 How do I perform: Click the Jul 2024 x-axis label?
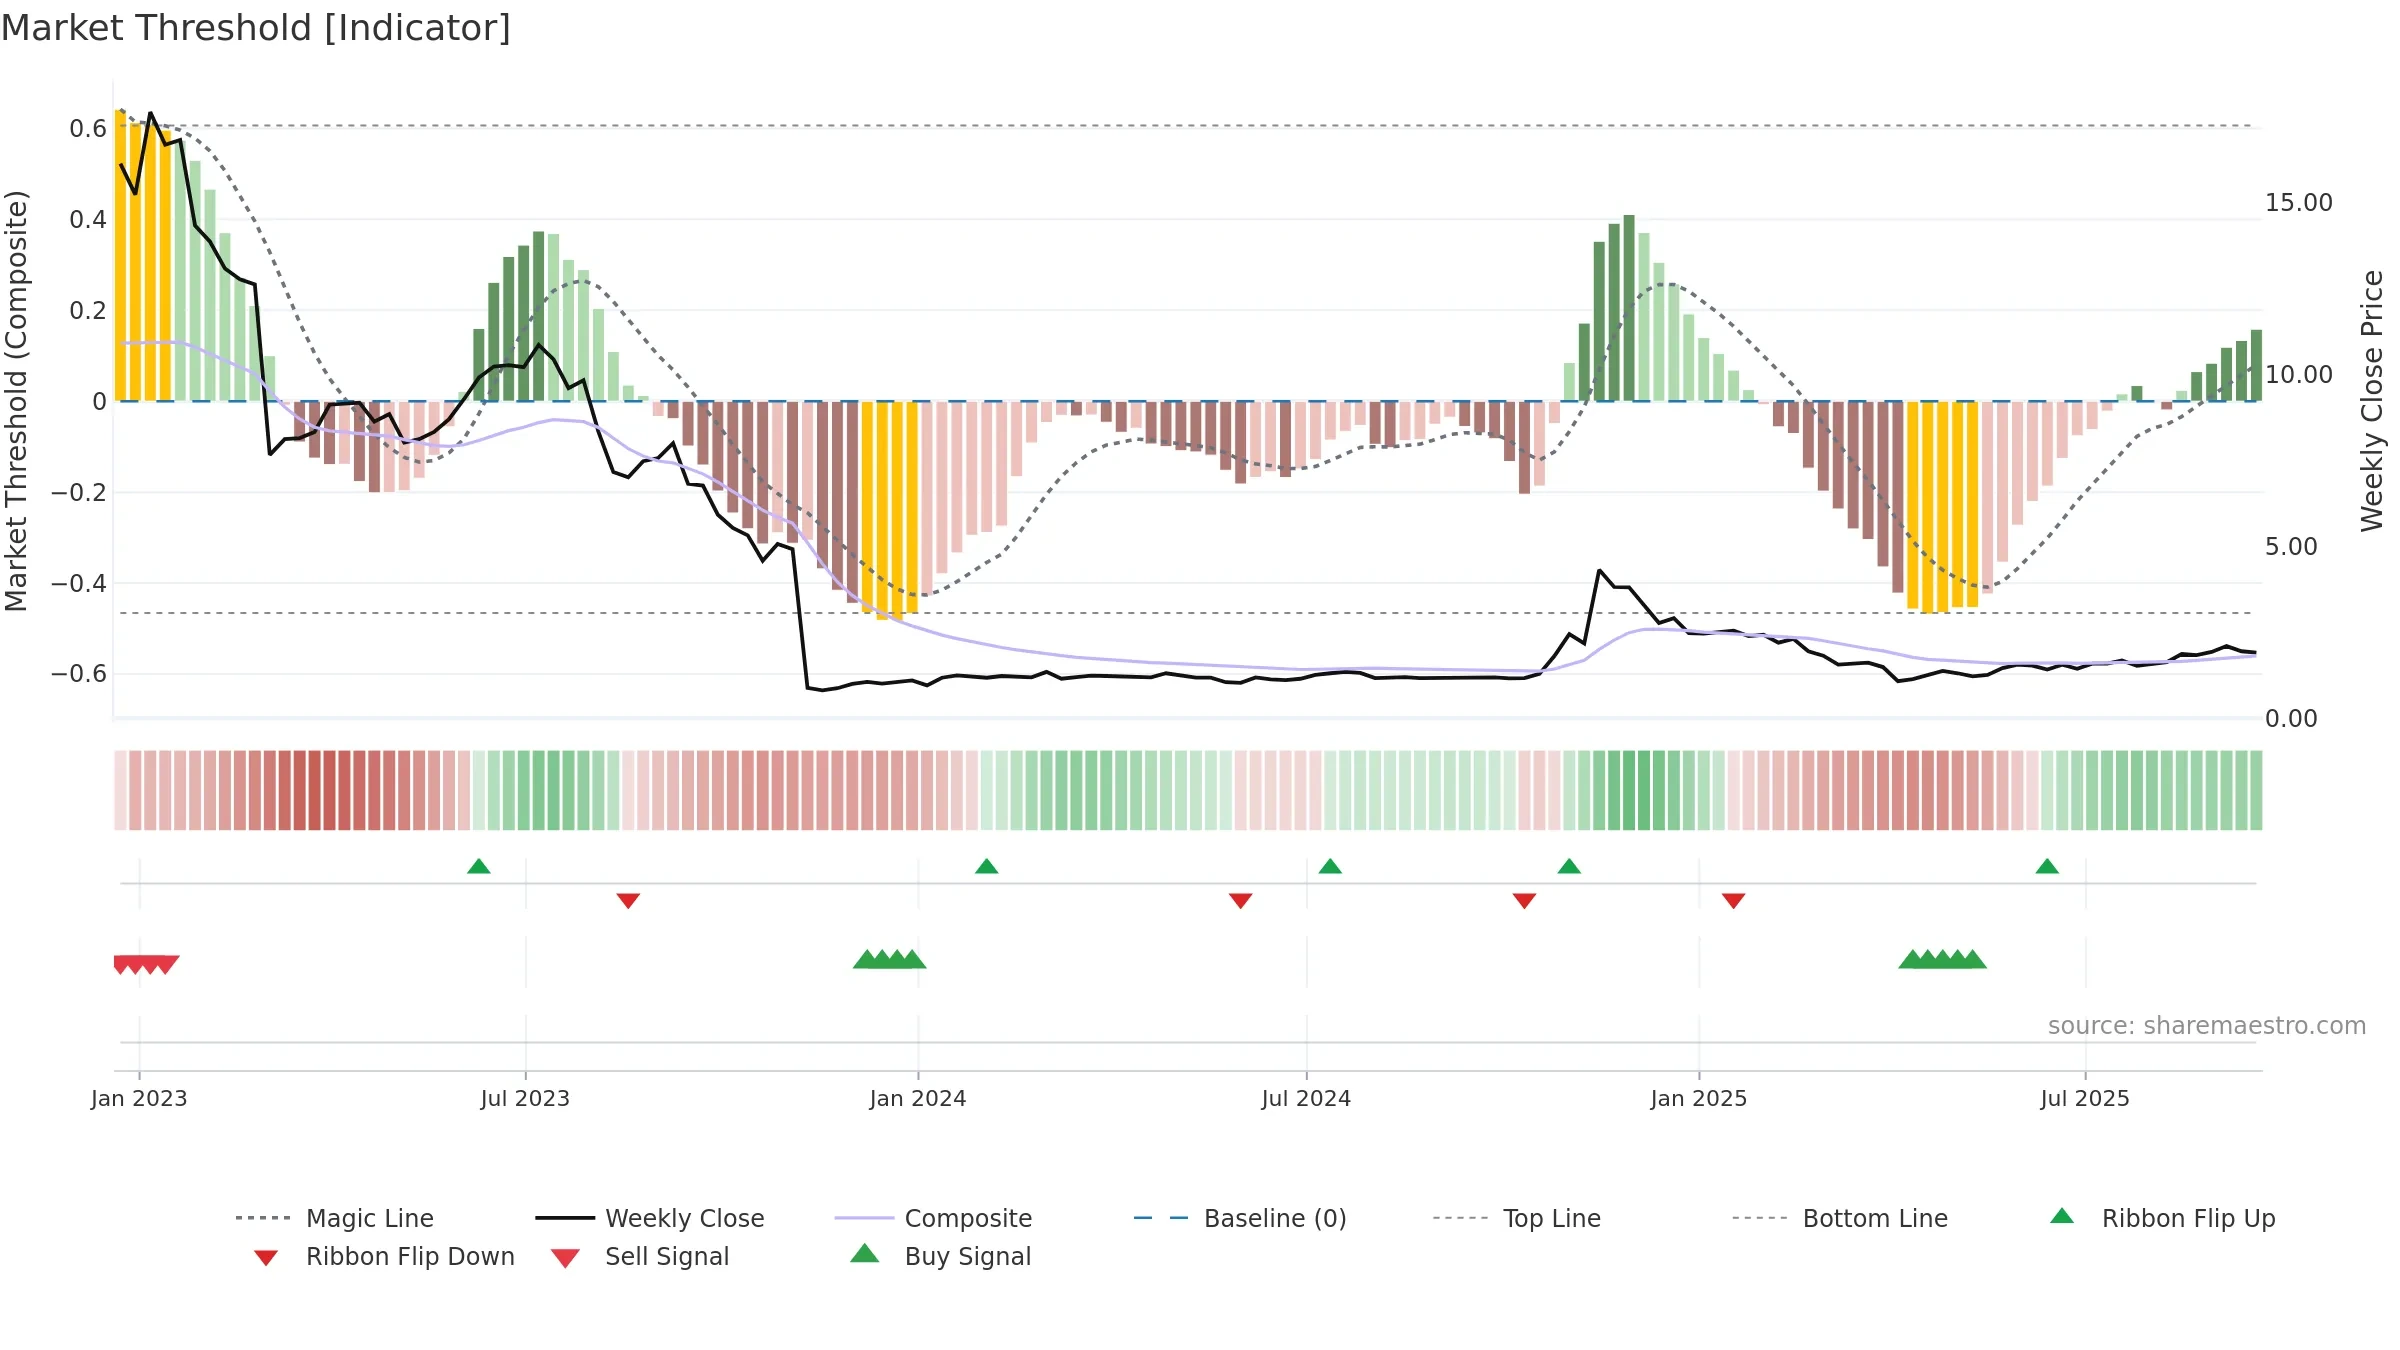[1306, 1098]
